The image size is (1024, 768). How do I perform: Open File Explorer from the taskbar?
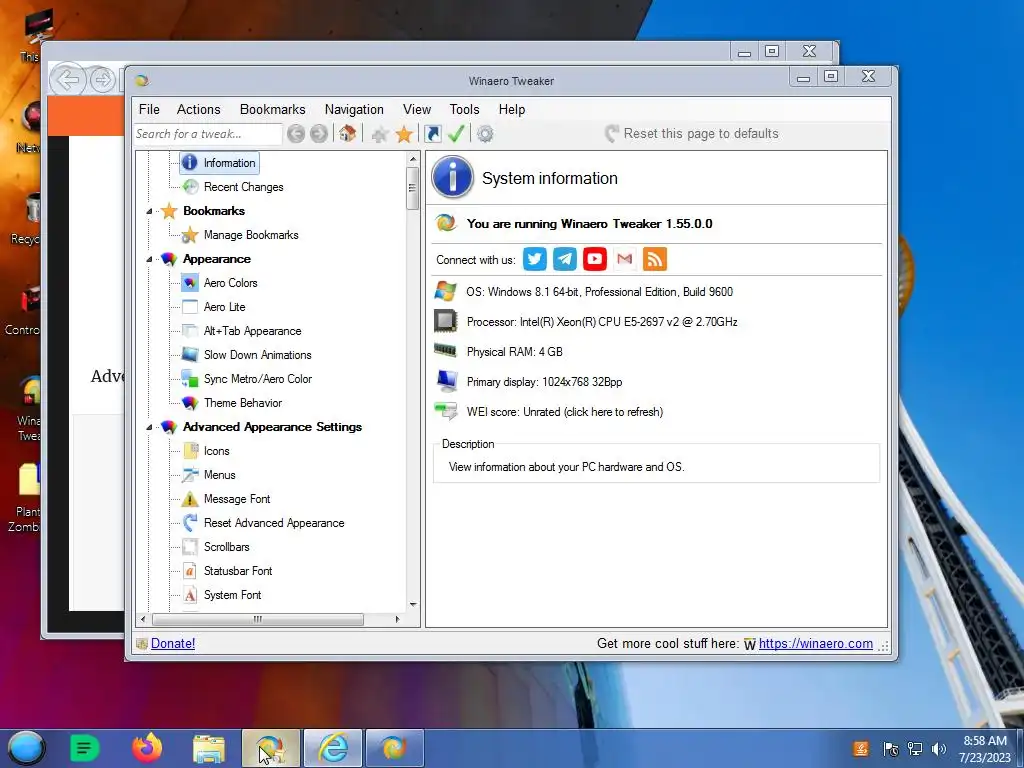[x=209, y=748]
